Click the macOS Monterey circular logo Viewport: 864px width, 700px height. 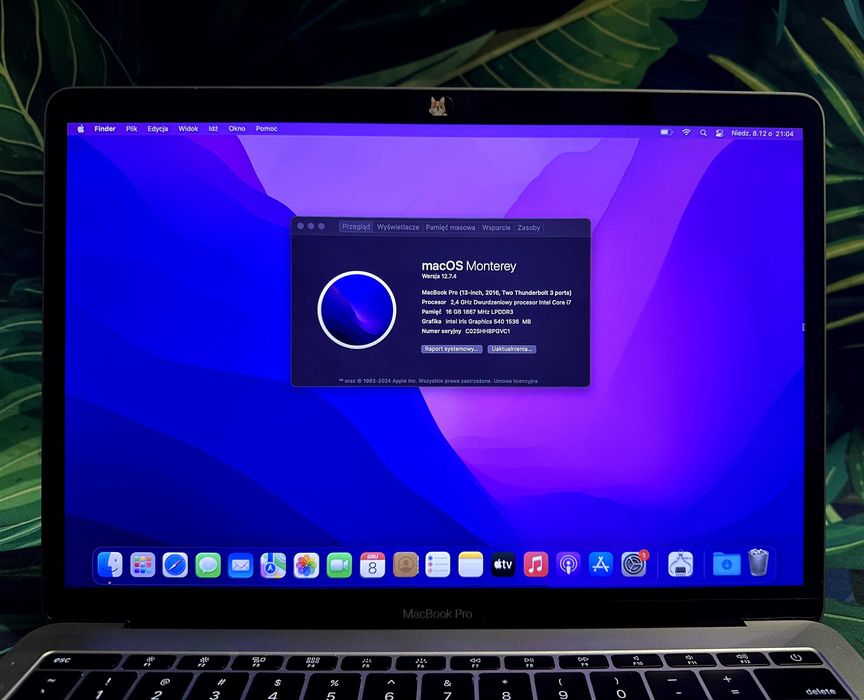point(357,310)
